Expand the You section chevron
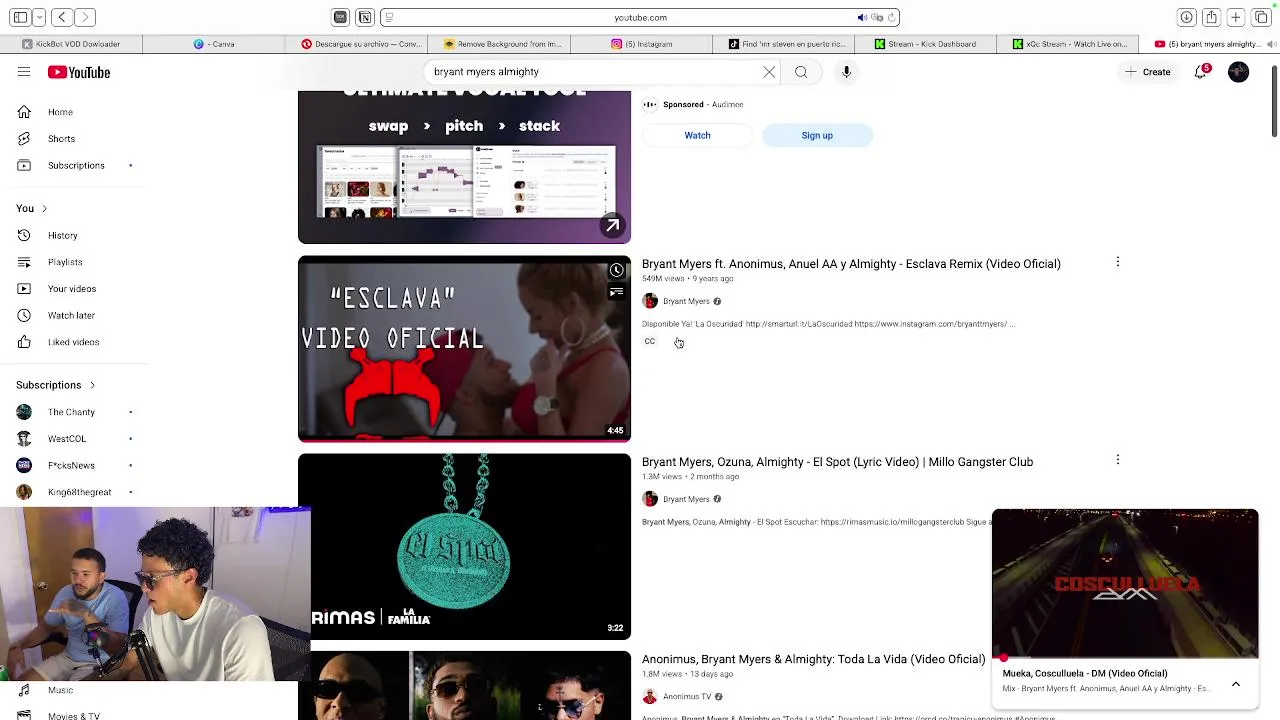Screen dimensions: 1280x720 pos(44,208)
